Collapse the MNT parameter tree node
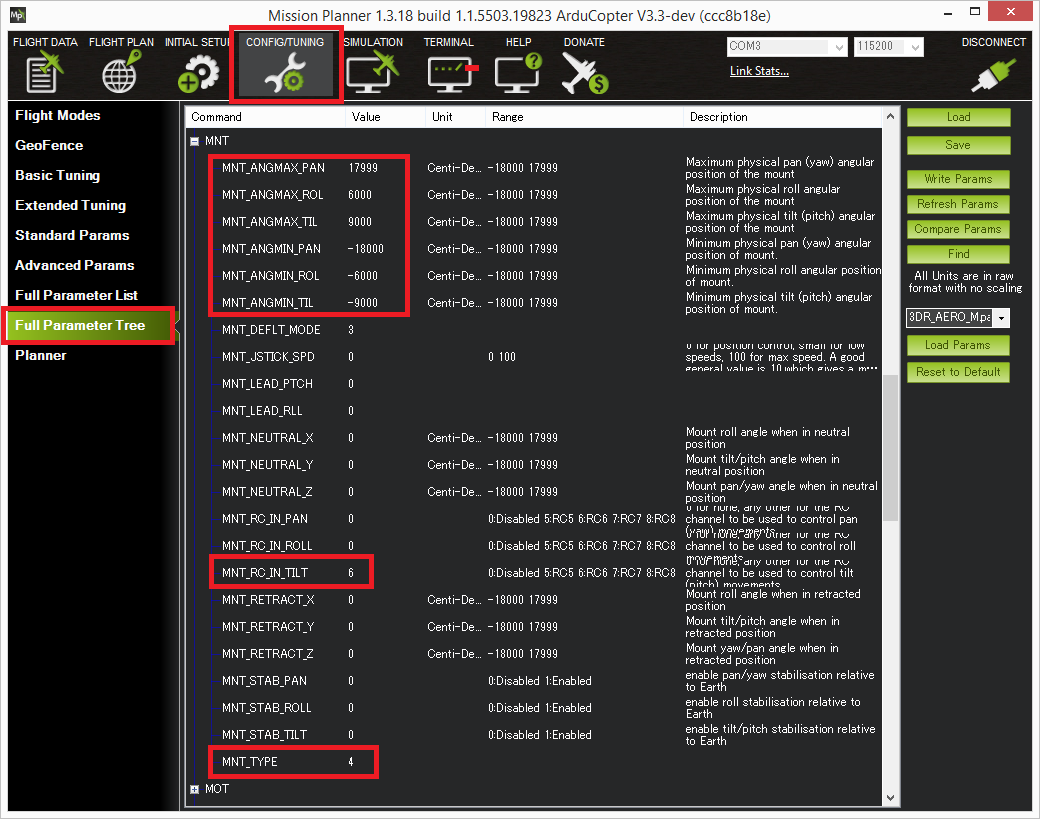Screen dimensions: 1040x819 (x=195, y=142)
